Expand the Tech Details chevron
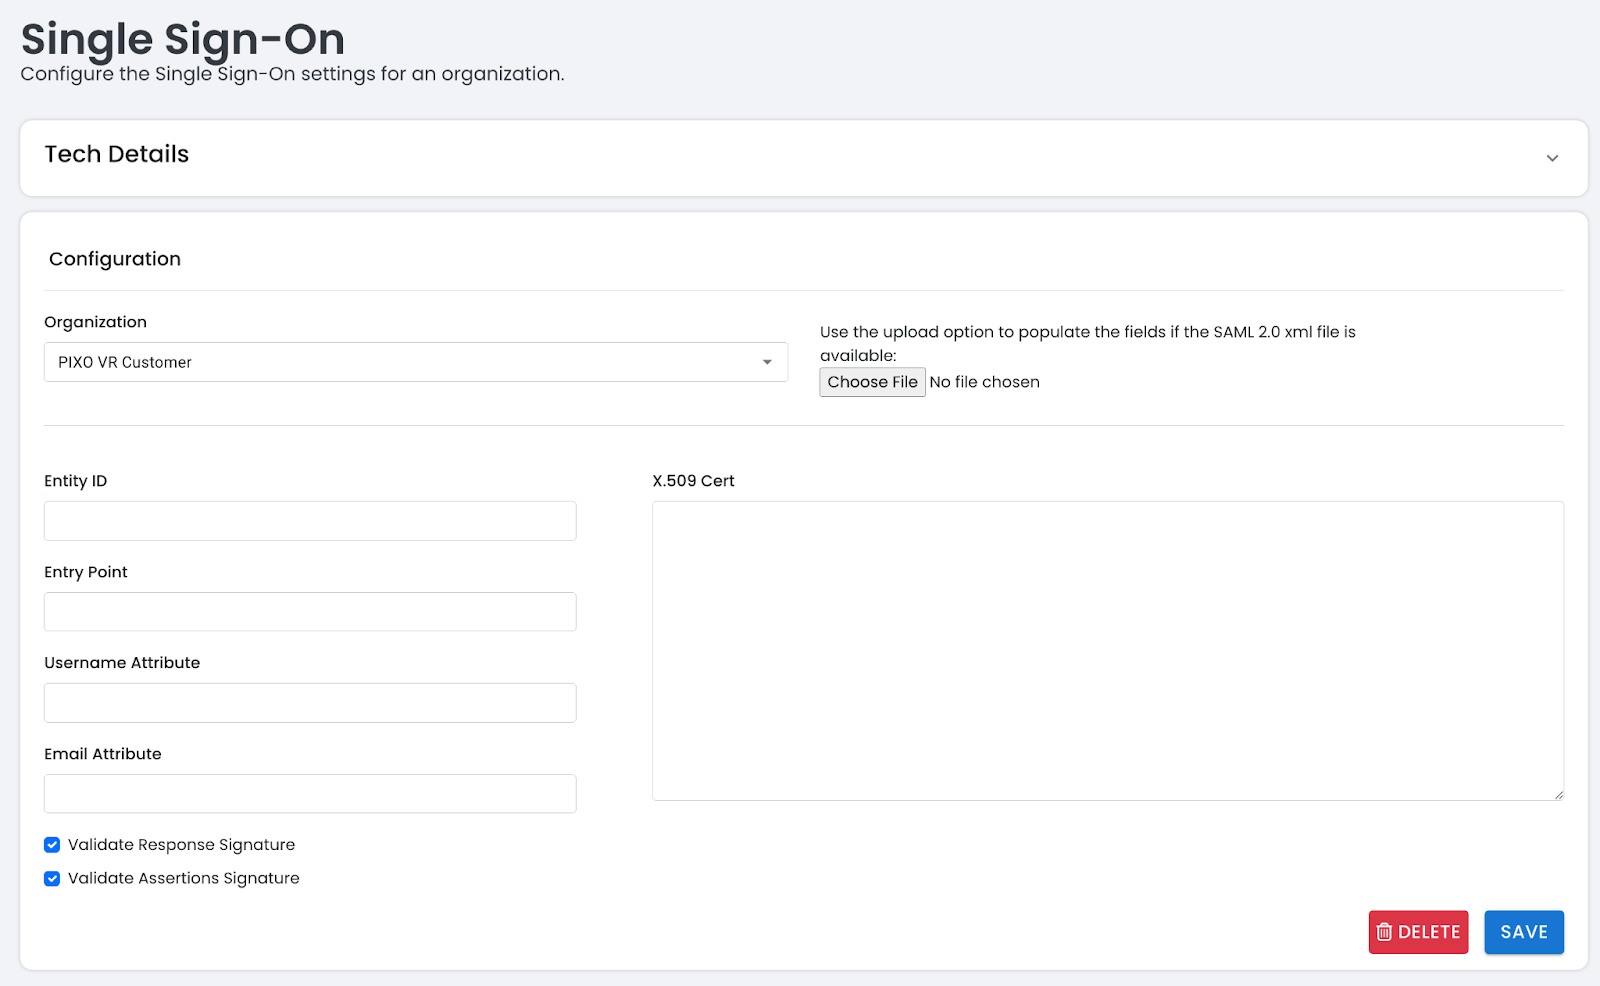The image size is (1600, 986). 1552,158
